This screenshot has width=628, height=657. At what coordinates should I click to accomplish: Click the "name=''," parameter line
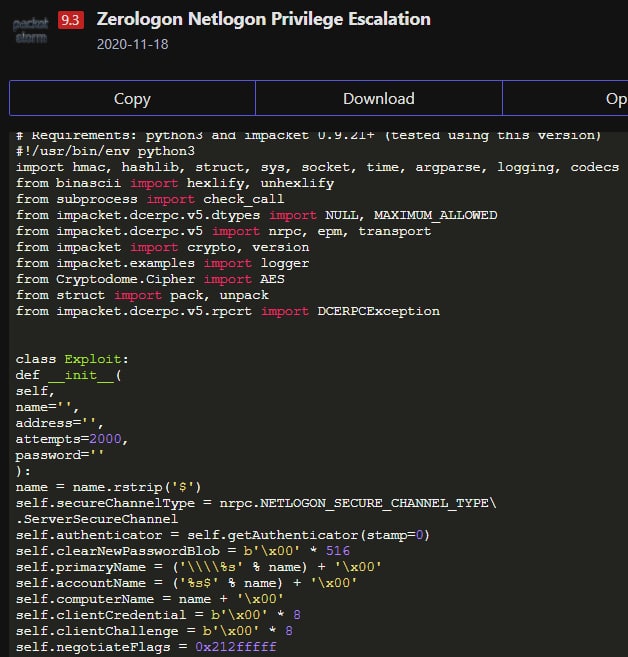pyautogui.click(x=47, y=407)
